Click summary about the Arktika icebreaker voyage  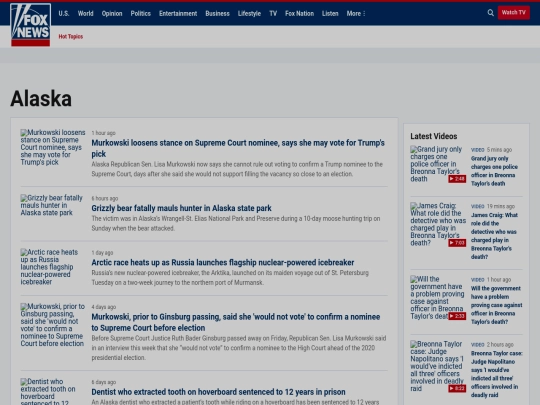click(x=230, y=278)
